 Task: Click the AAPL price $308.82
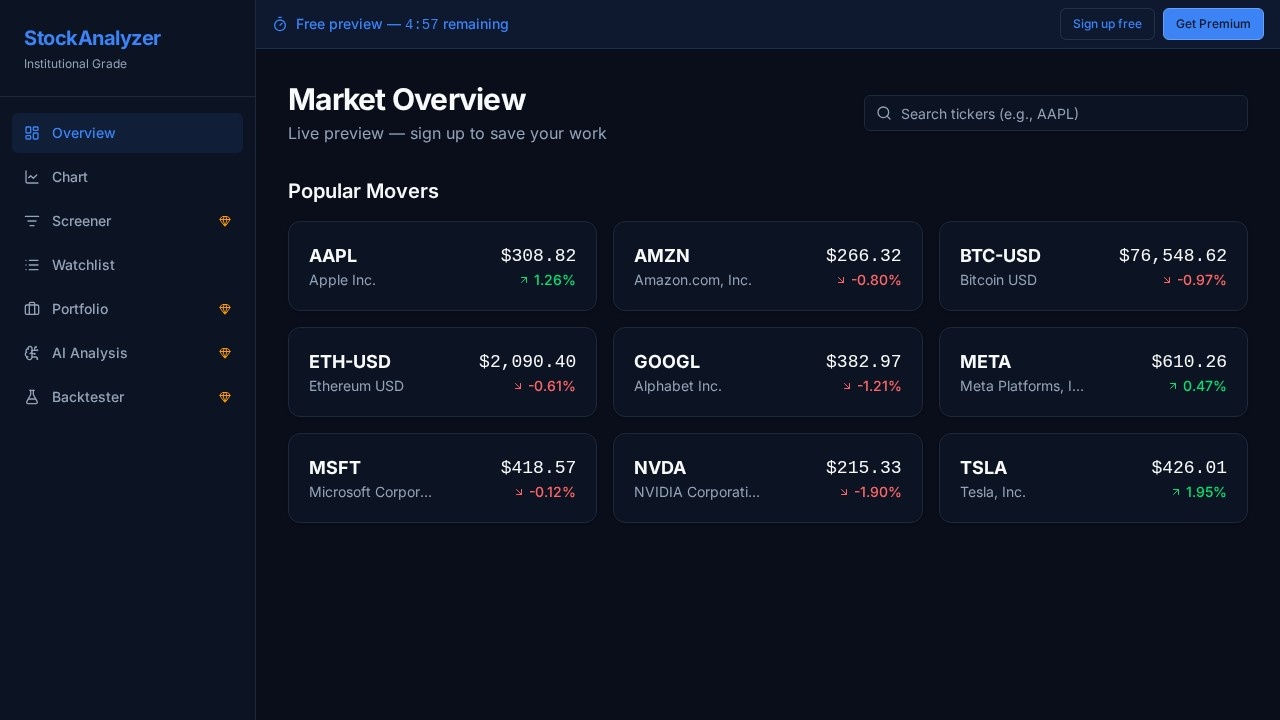[x=538, y=256]
